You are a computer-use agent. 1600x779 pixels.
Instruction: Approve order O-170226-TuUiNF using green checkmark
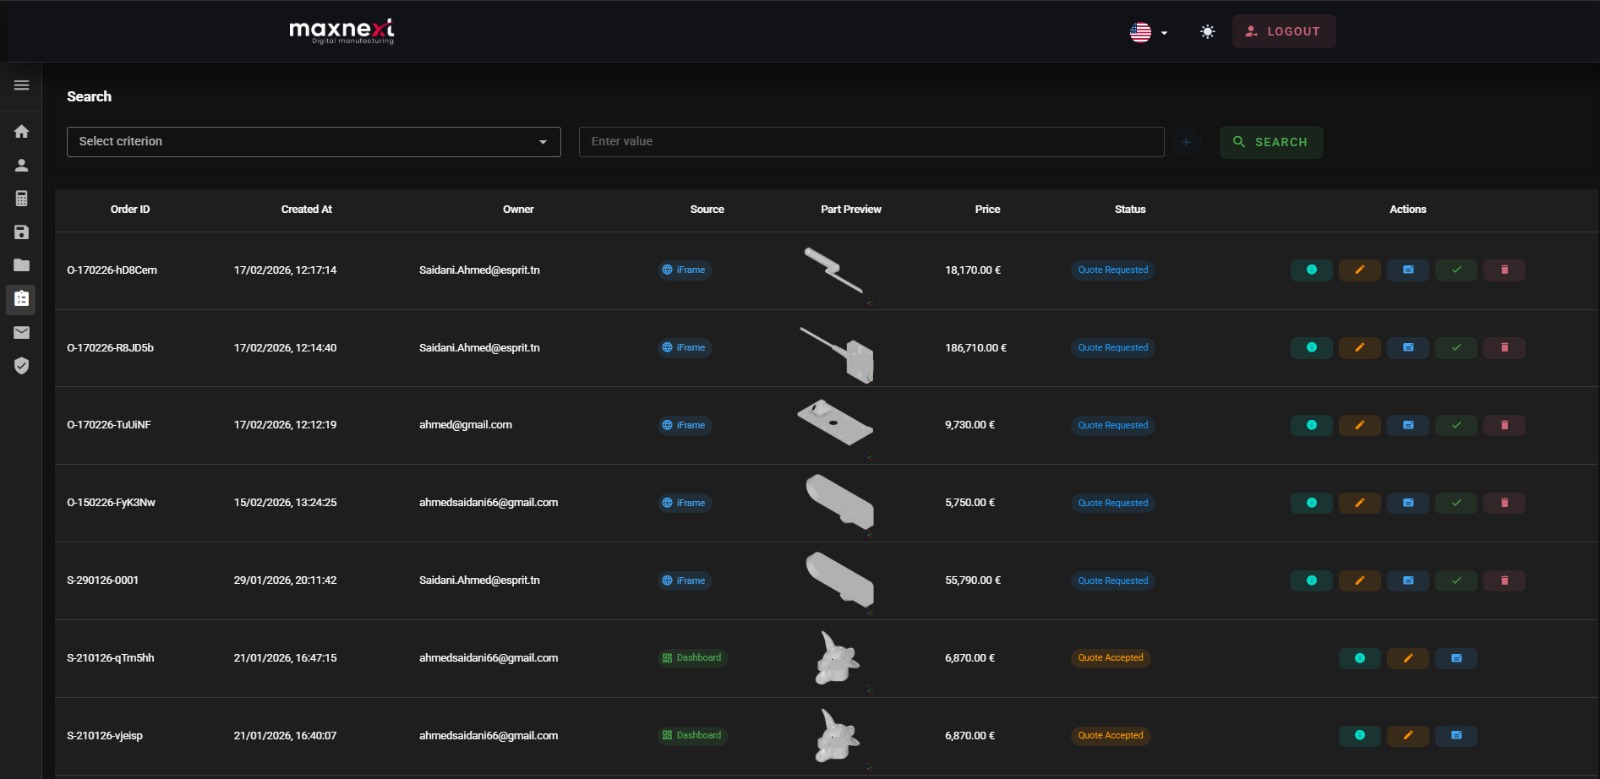(x=1456, y=425)
